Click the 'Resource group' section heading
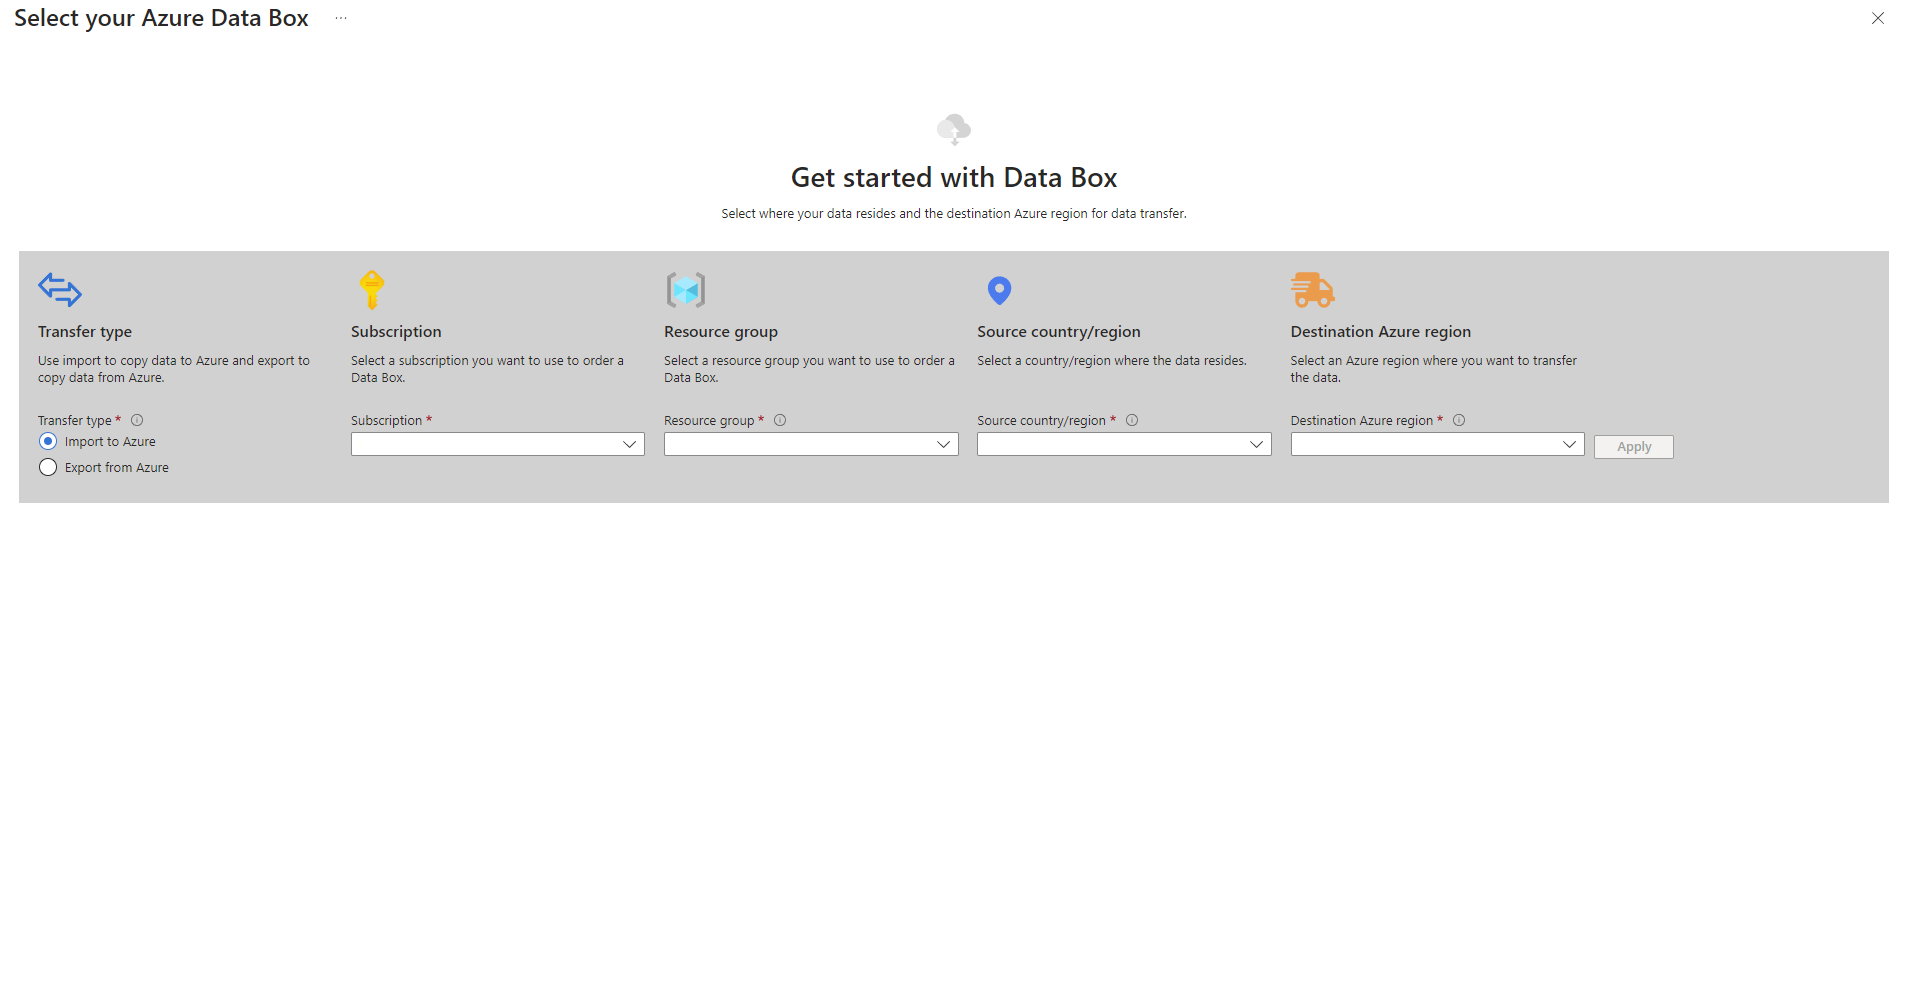Viewport: 1907px width, 1004px height. tap(721, 332)
